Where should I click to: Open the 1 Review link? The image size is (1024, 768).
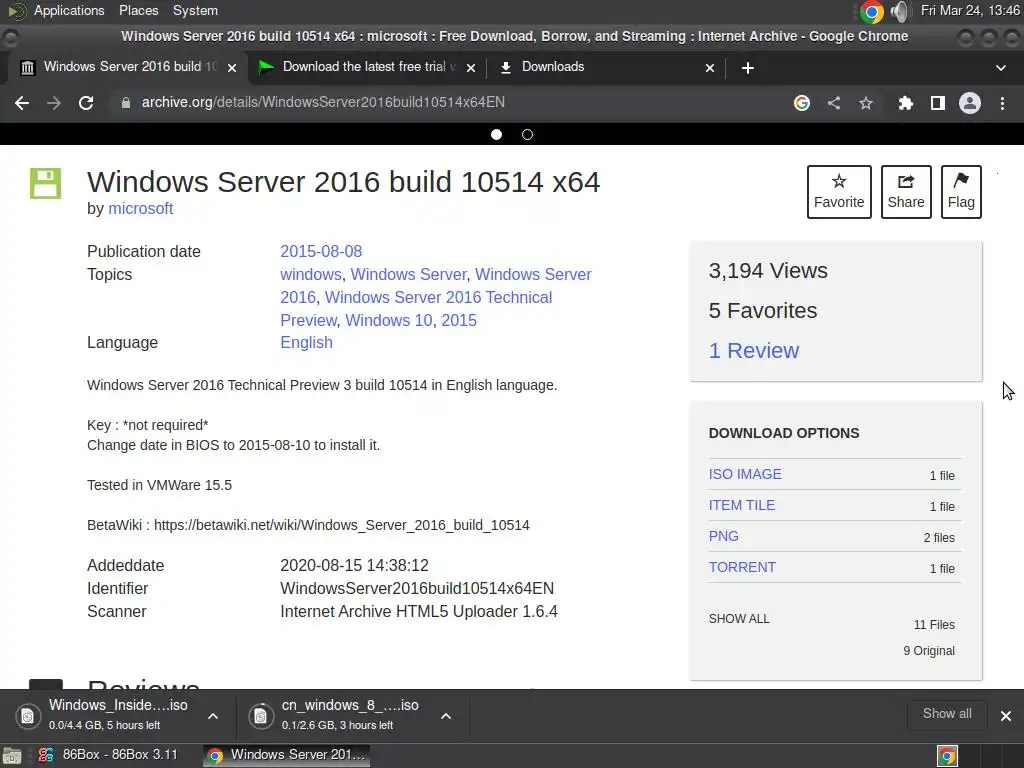coord(754,351)
